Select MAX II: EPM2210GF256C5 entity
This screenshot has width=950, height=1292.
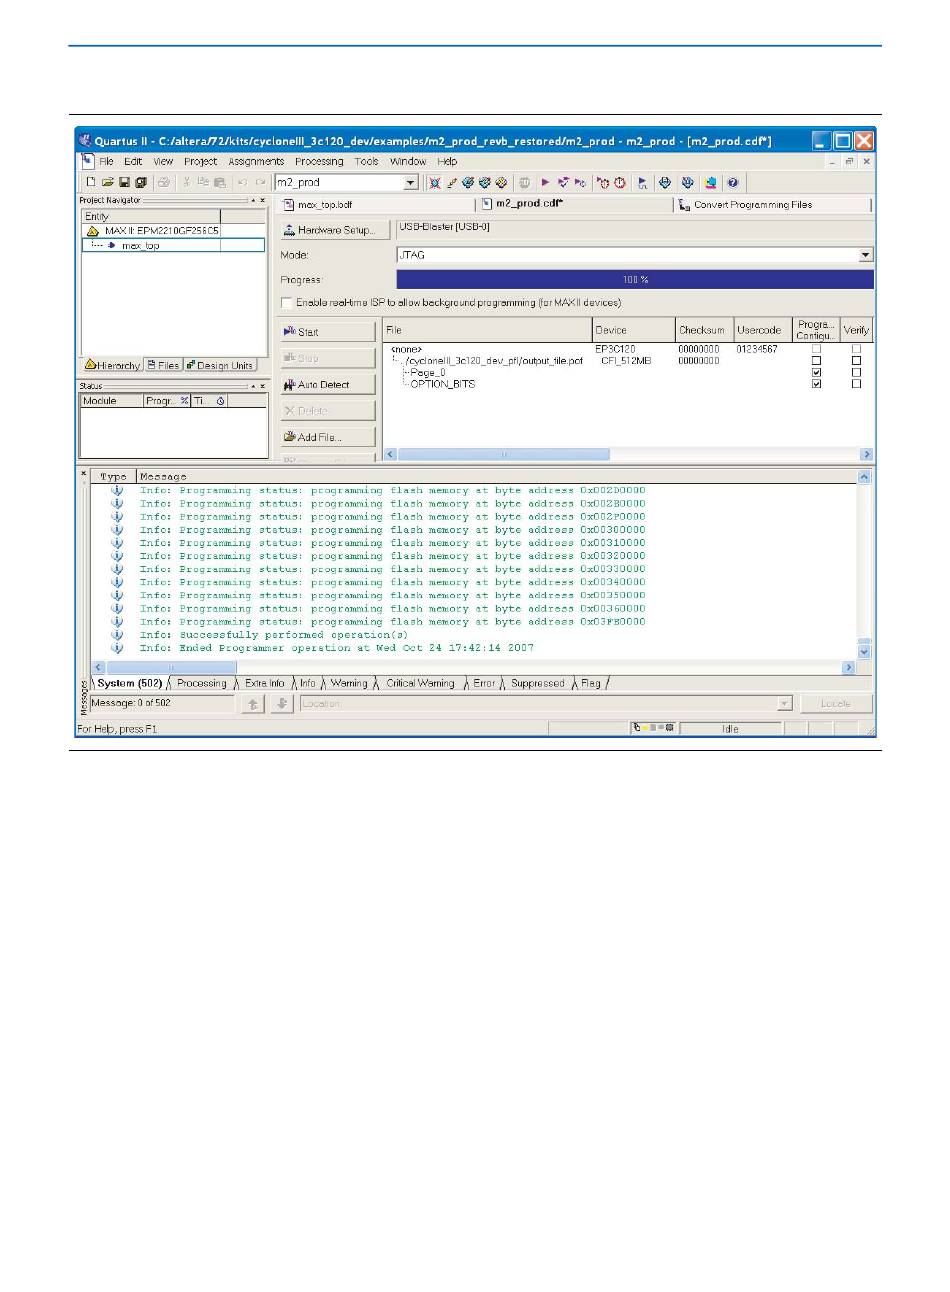point(162,231)
